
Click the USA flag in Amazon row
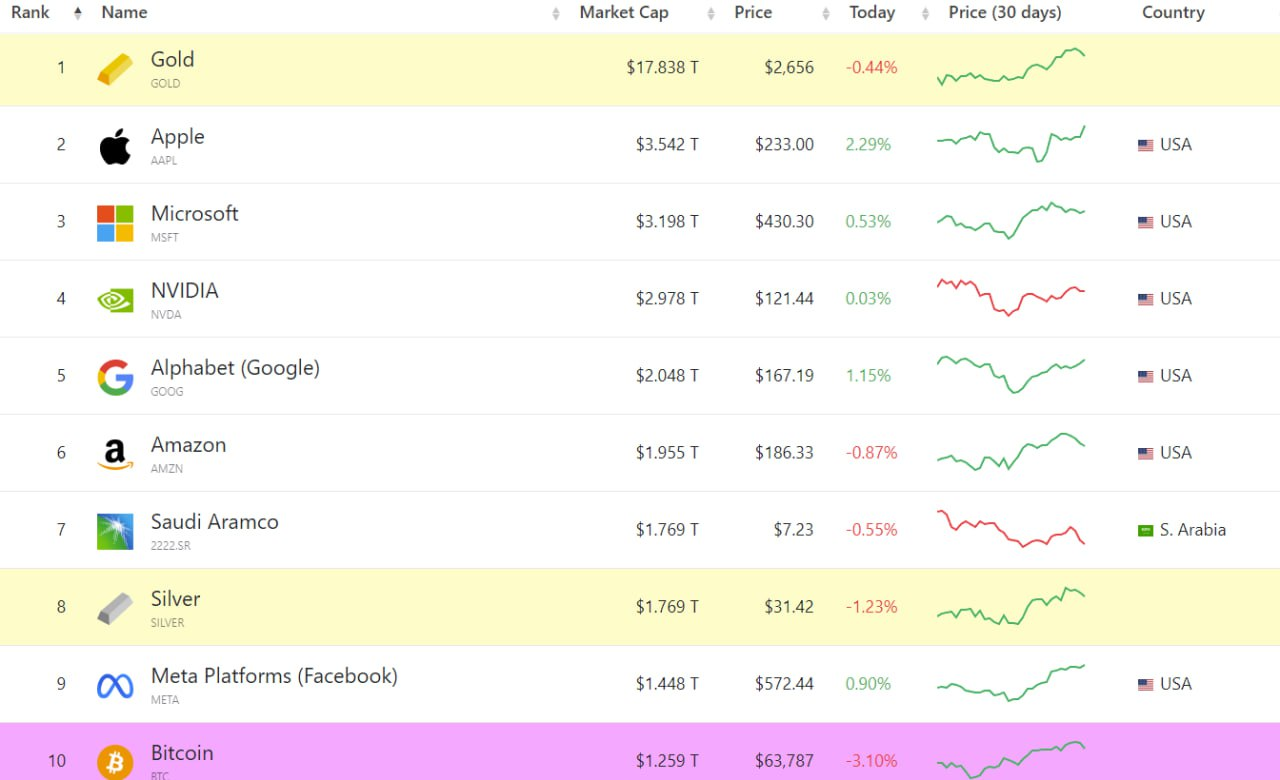pyautogui.click(x=1146, y=453)
